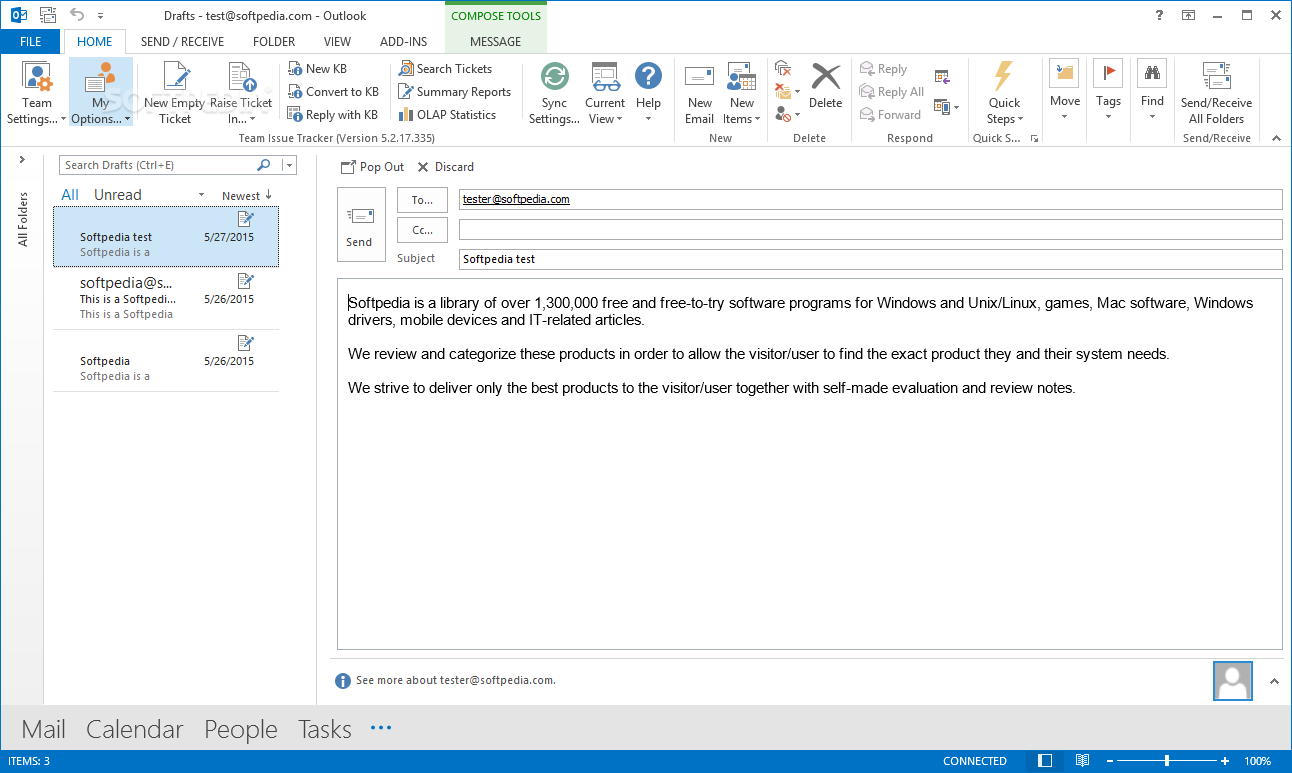Switch to the ADD-INS tab
Viewport: 1292px width, 773px height.
click(x=404, y=42)
